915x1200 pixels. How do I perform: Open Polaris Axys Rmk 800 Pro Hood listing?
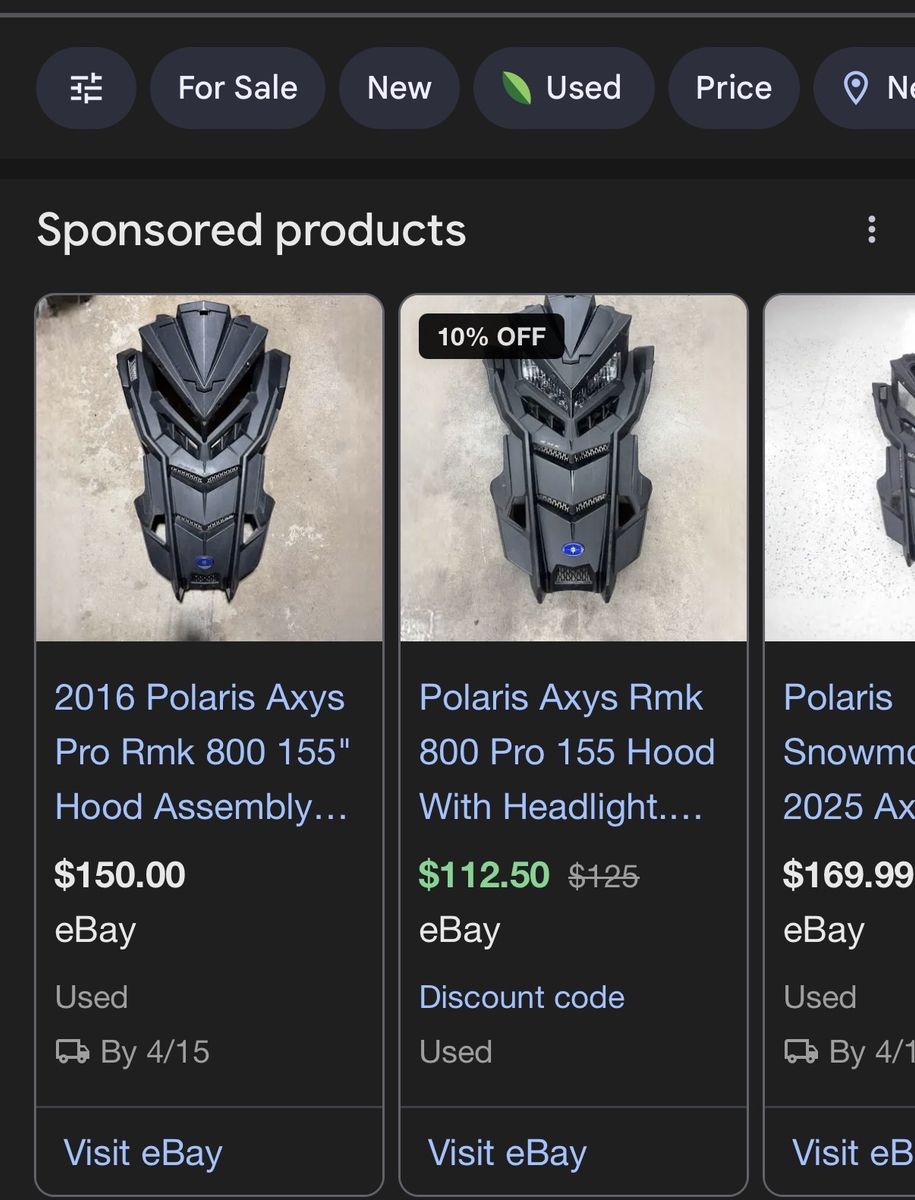click(x=566, y=752)
